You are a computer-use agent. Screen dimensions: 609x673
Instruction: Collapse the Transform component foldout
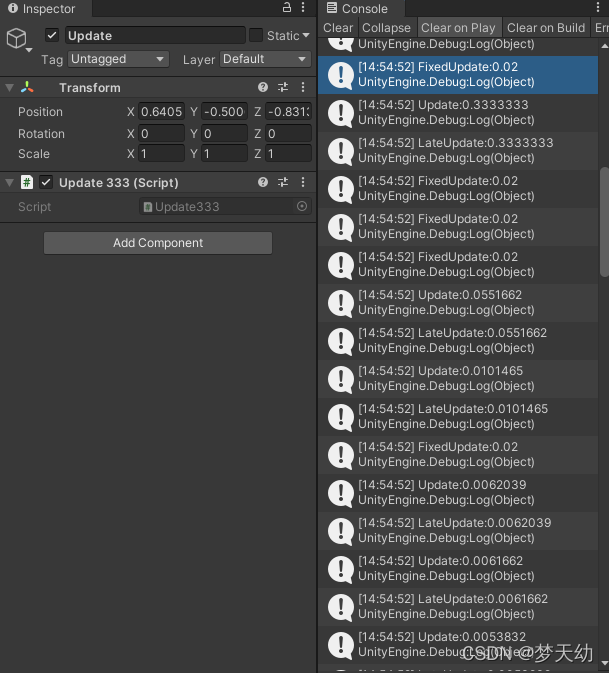point(9,88)
